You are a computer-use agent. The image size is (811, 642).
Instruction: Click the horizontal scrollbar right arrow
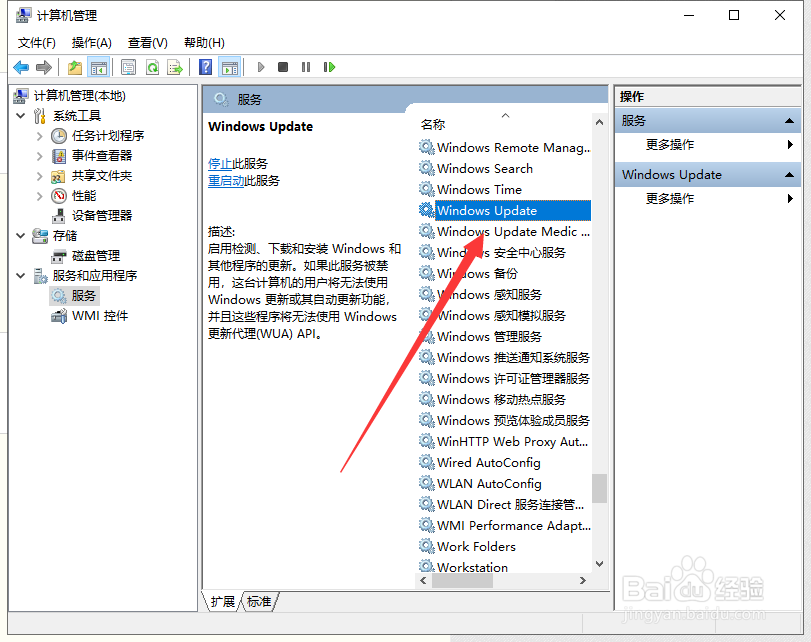coord(583,580)
